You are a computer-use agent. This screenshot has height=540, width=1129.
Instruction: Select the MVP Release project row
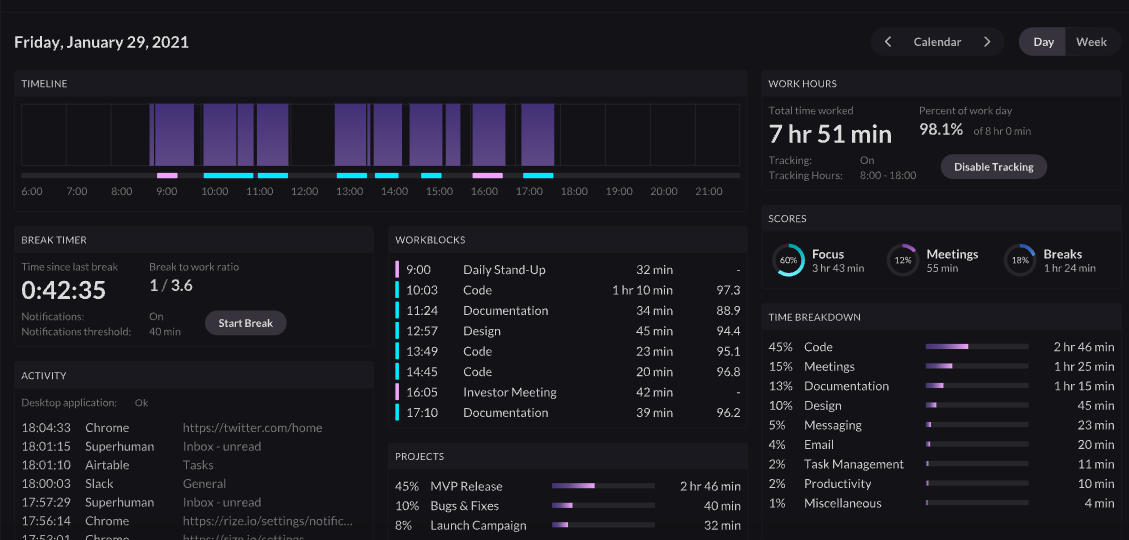pos(568,486)
